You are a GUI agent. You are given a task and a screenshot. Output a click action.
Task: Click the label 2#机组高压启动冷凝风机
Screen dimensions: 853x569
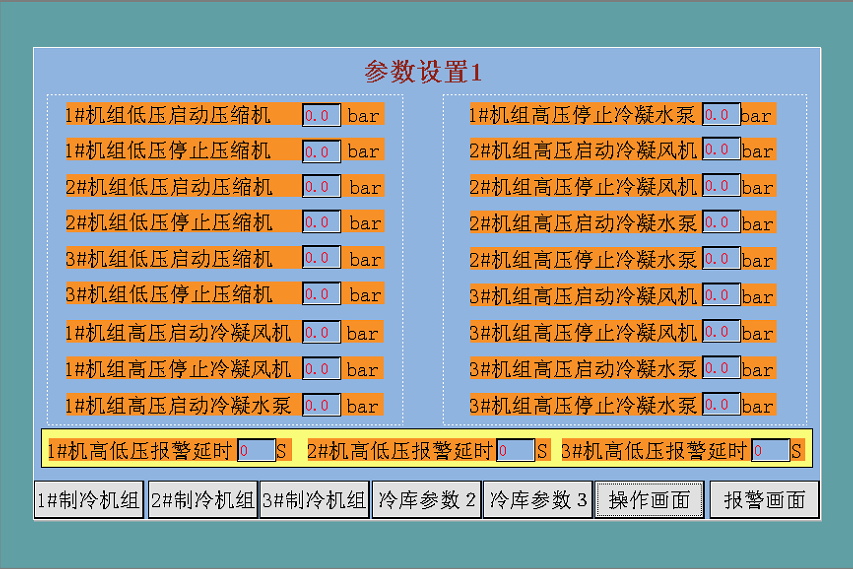[583, 150]
